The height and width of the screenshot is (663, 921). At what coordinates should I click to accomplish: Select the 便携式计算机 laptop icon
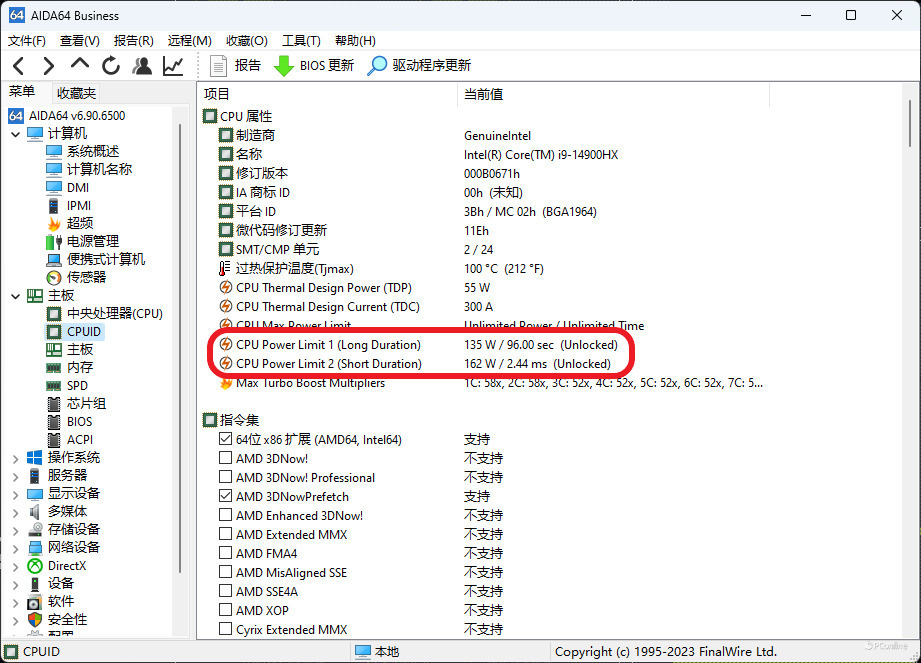click(53, 260)
